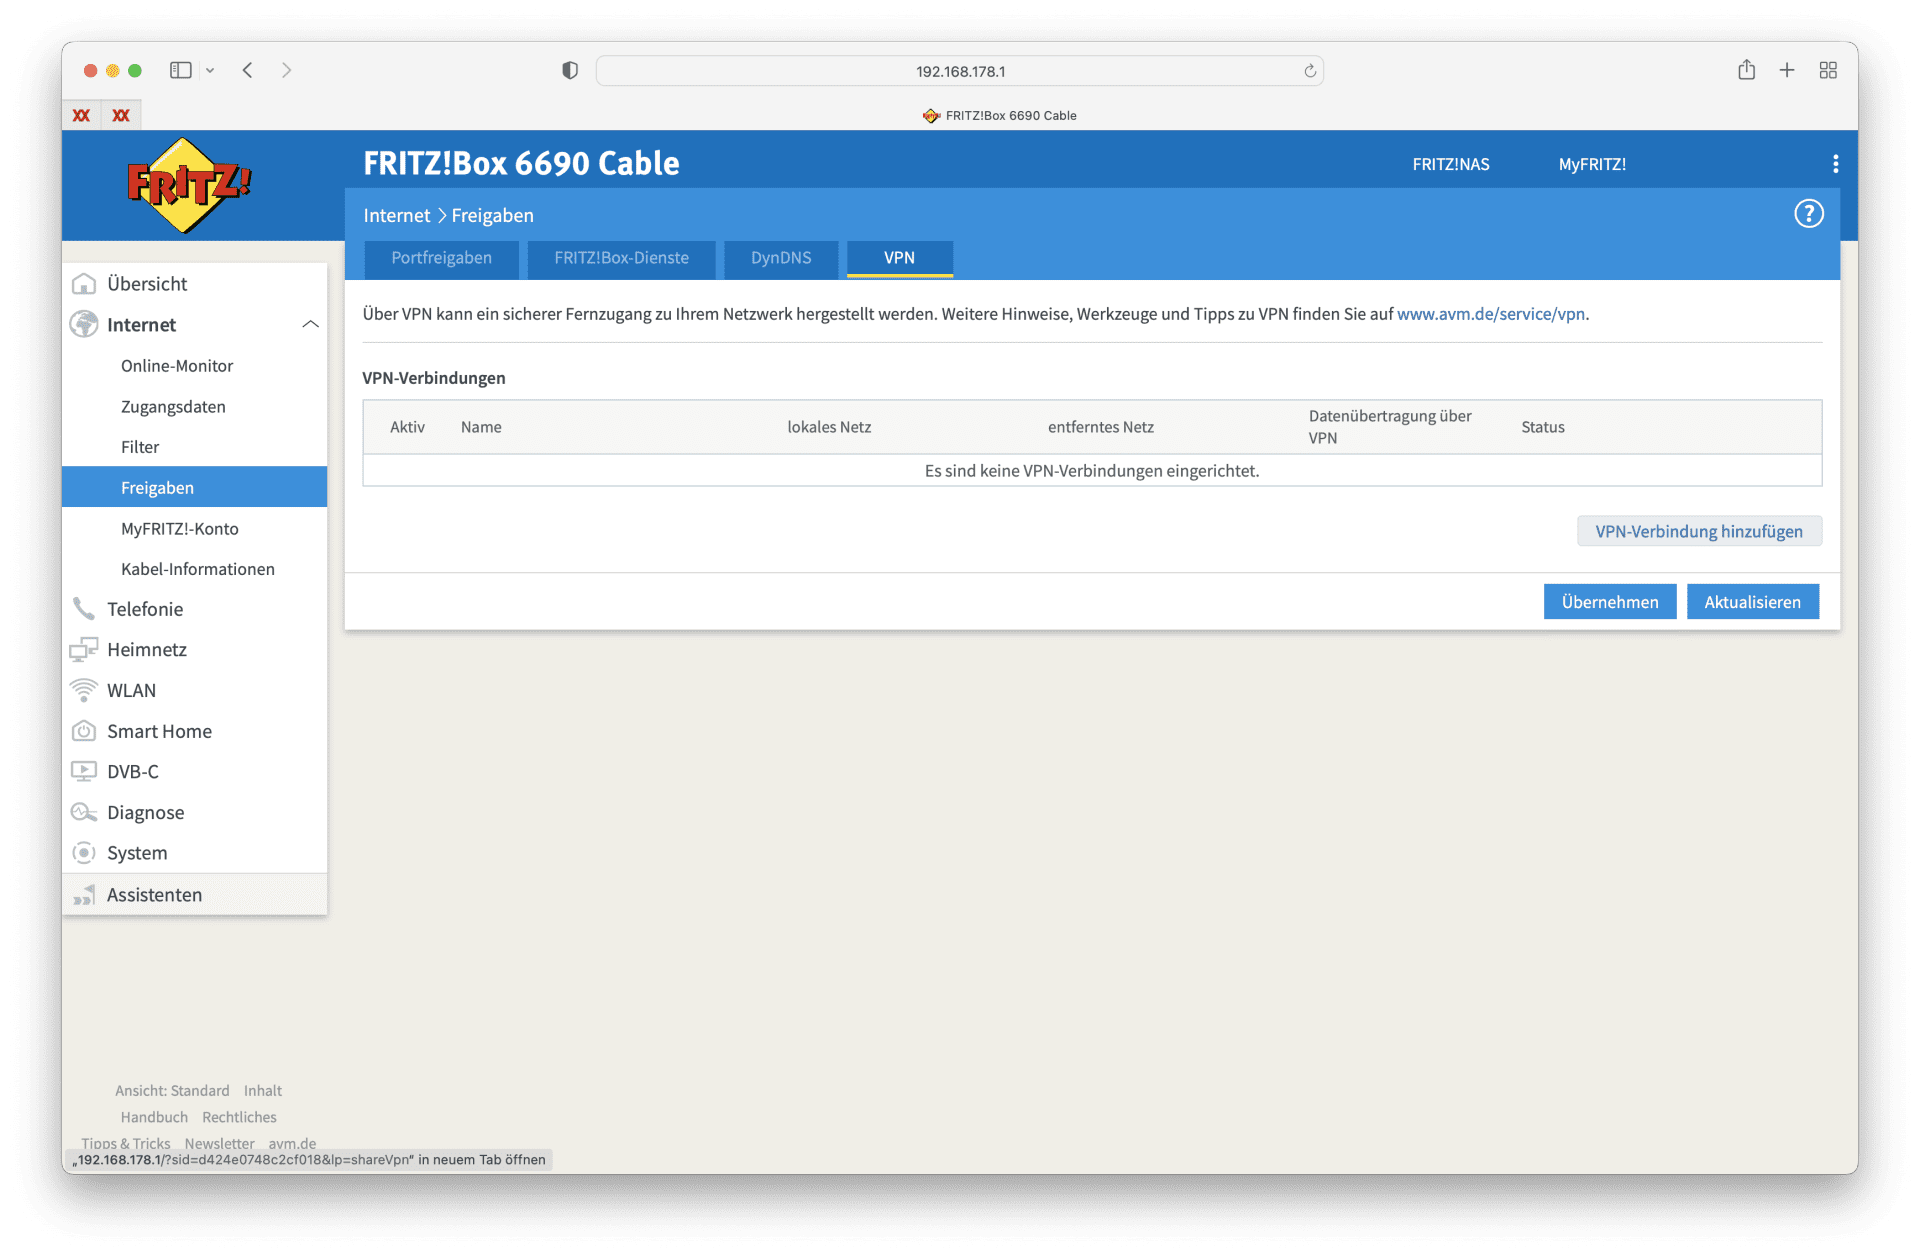Screen dimensions: 1920x1256
Task: Click the Aktualisieren button
Action: coord(1752,602)
